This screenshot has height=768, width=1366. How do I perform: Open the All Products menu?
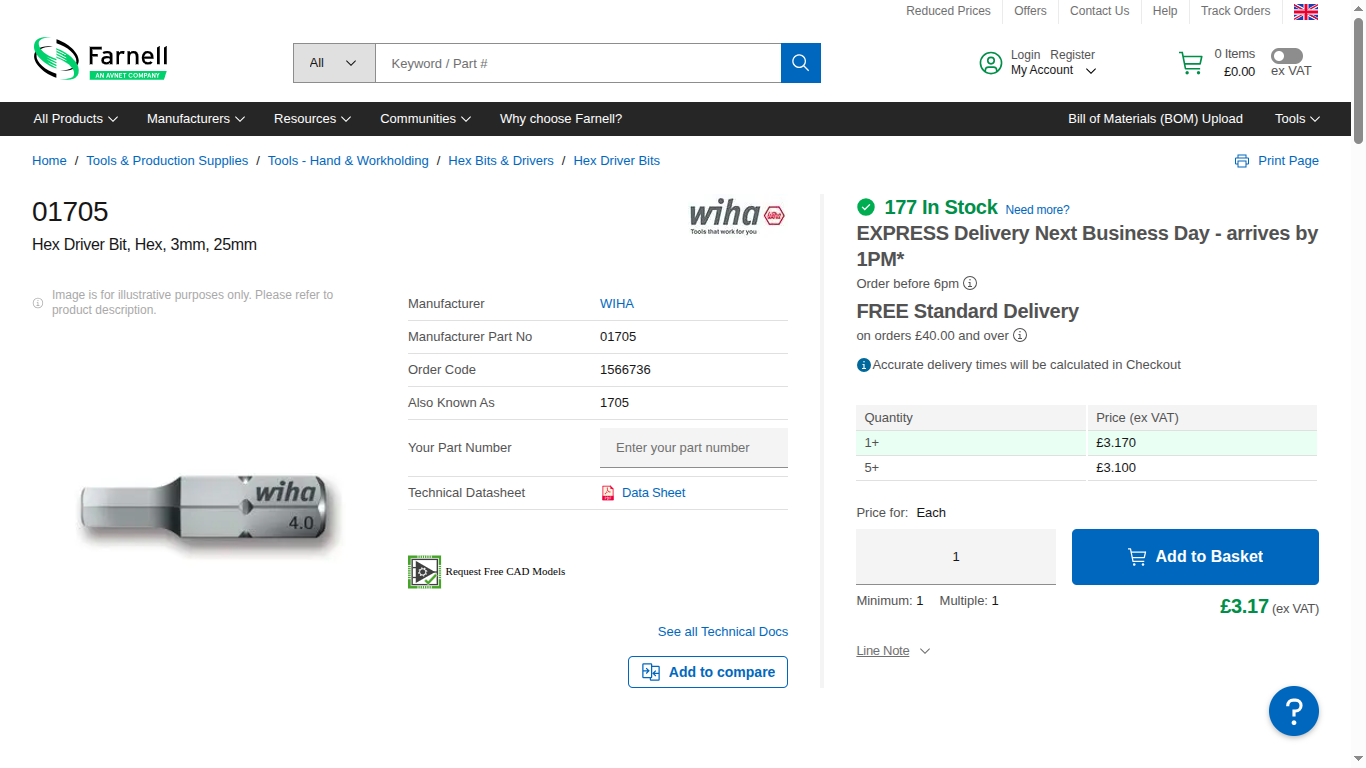click(76, 119)
